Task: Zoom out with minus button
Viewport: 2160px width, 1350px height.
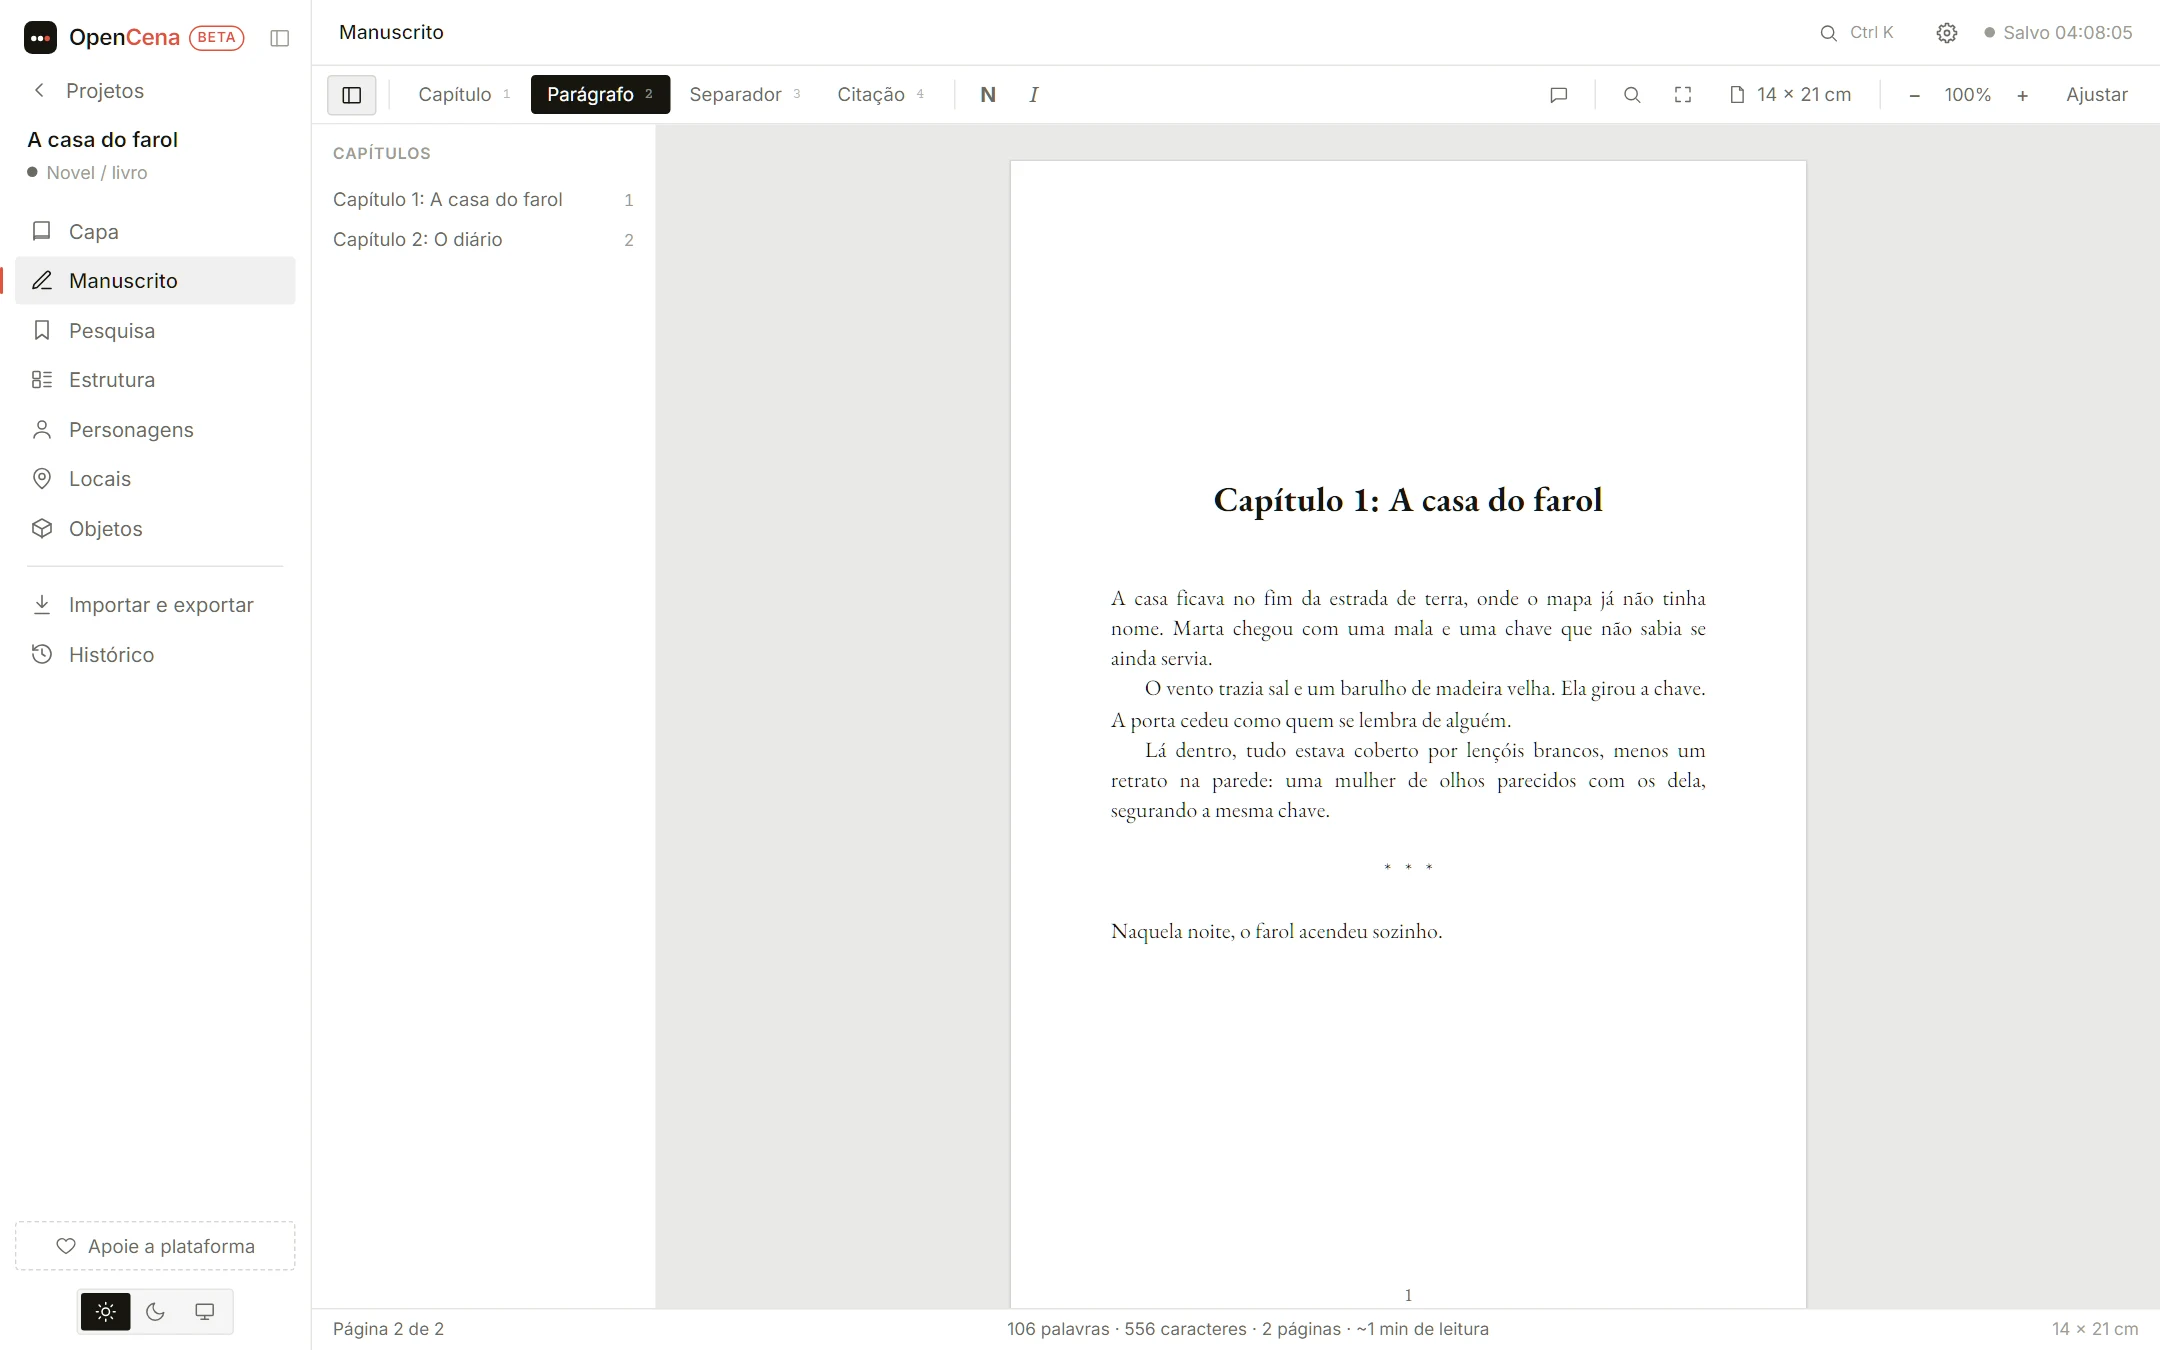Action: (1914, 95)
